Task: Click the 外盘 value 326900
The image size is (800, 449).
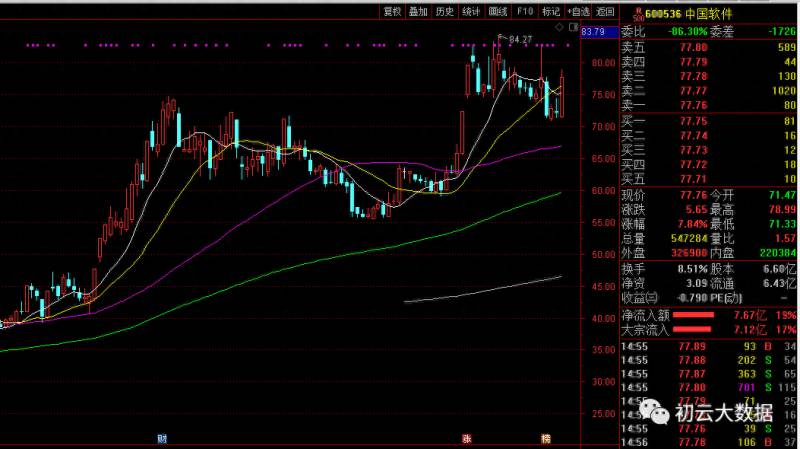Action: pos(689,253)
